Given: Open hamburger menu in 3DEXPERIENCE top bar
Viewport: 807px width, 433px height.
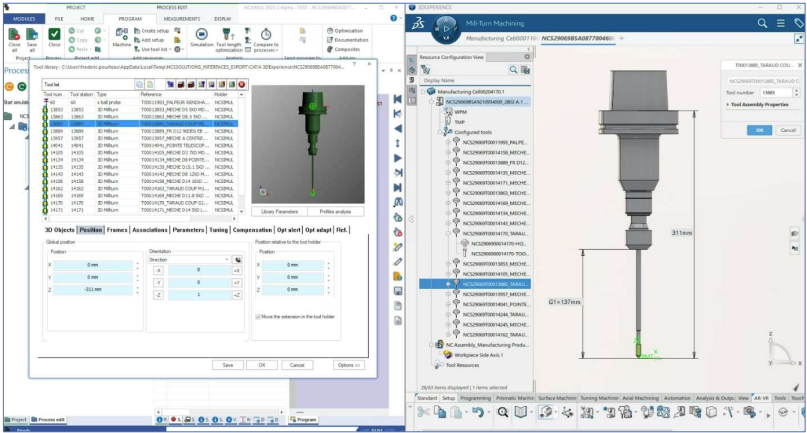Looking at the screenshot, I should [781, 23].
